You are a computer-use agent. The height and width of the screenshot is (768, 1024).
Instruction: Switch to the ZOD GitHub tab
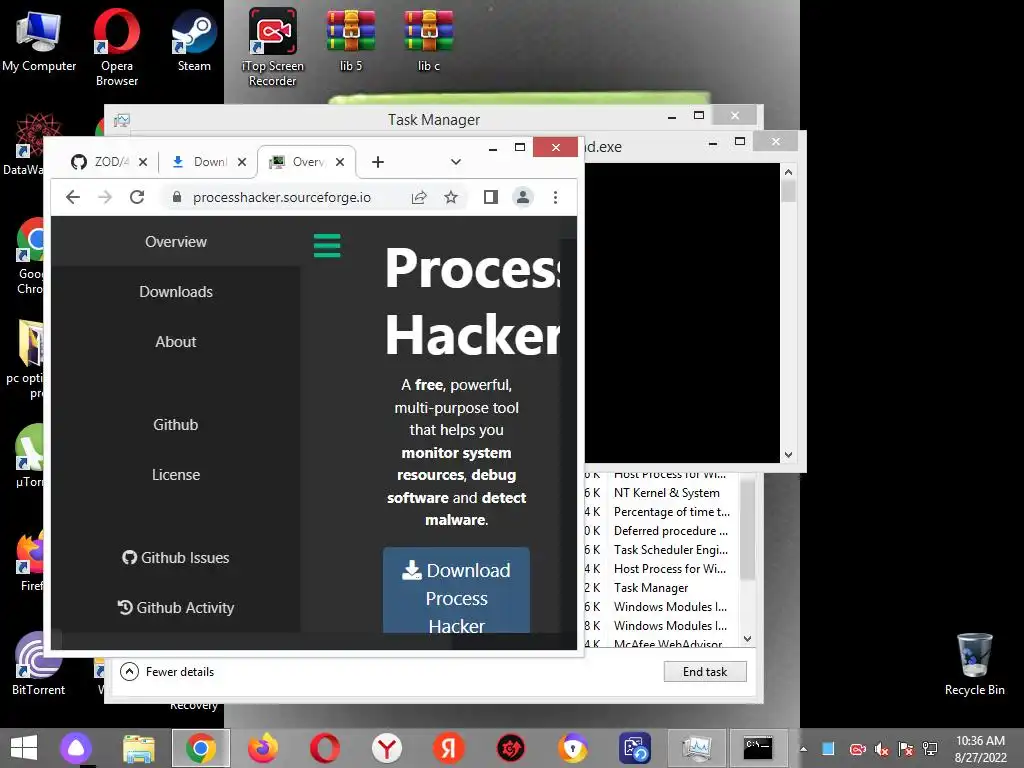click(108, 162)
